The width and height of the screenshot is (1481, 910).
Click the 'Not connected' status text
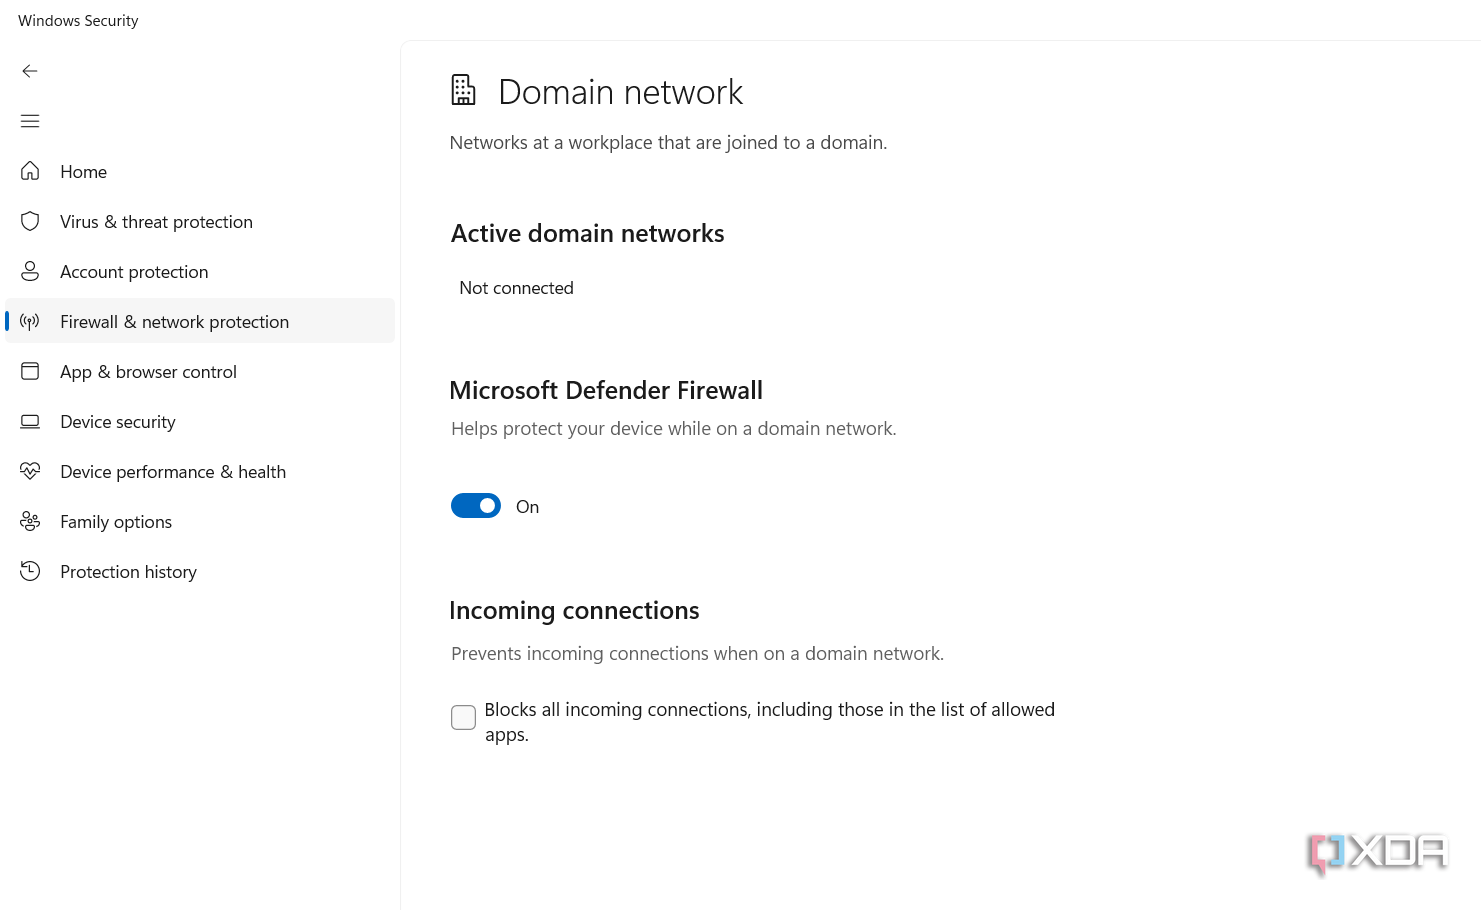pyautogui.click(x=516, y=288)
